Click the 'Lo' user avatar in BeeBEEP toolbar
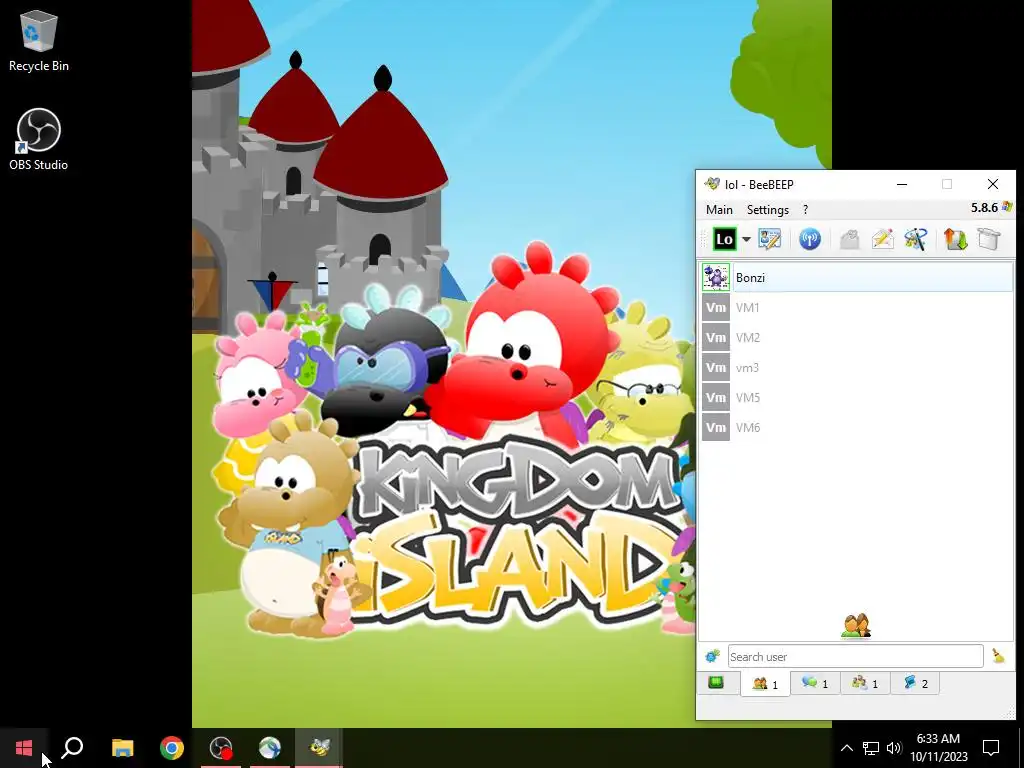The image size is (1024, 768). pos(724,239)
